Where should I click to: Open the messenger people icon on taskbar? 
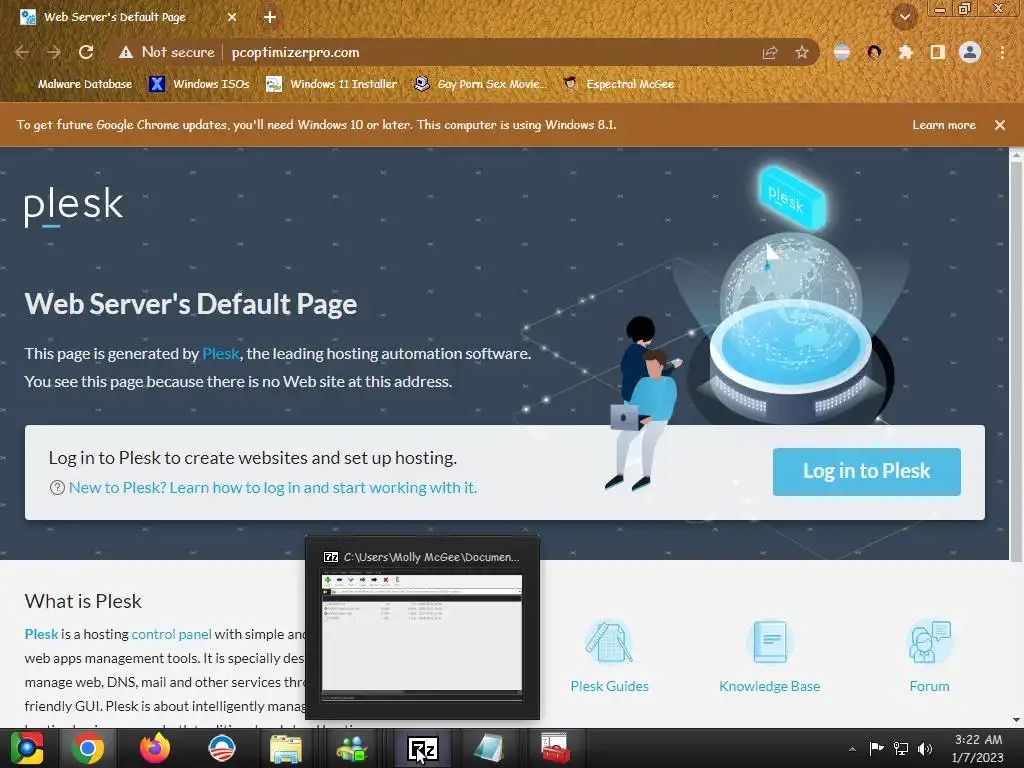[352, 748]
